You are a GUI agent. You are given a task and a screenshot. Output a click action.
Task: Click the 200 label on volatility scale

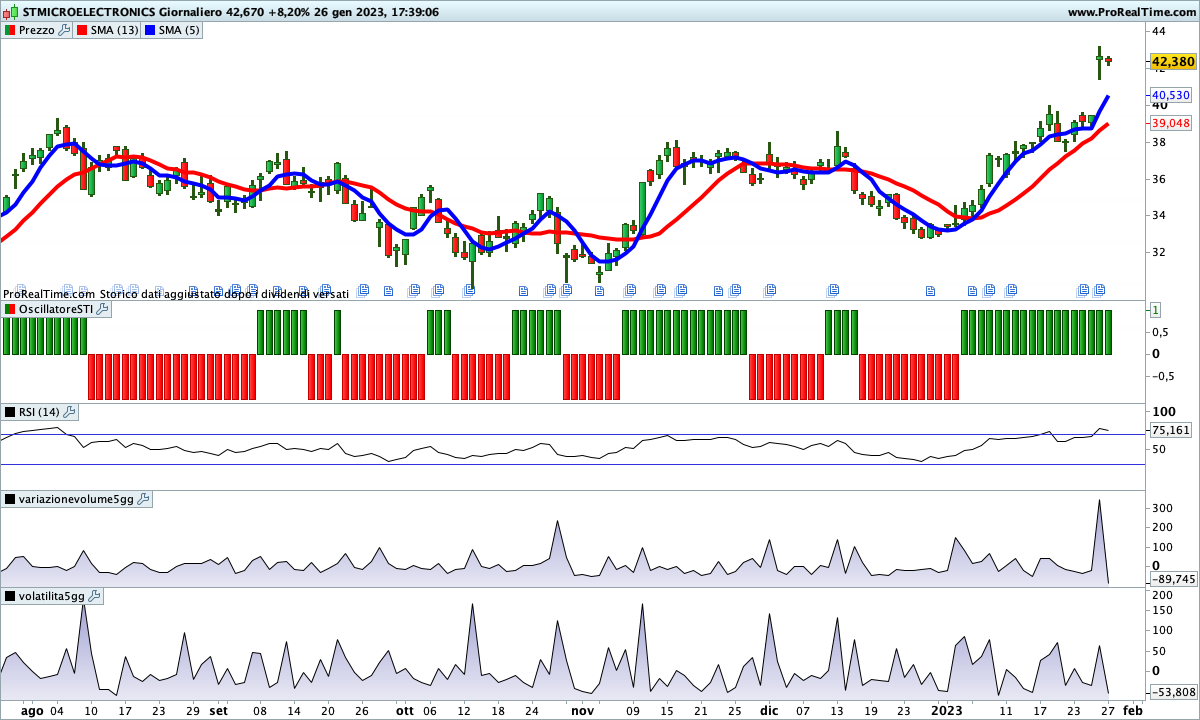[1161, 595]
